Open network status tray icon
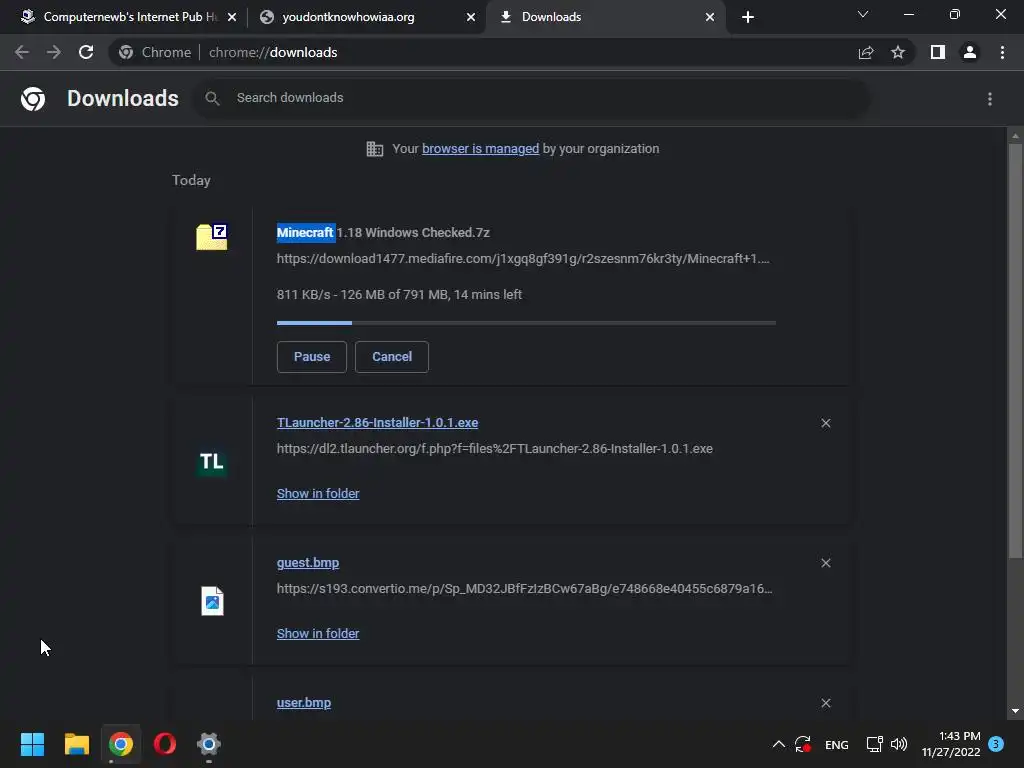Image resolution: width=1024 pixels, height=768 pixels. click(874, 744)
